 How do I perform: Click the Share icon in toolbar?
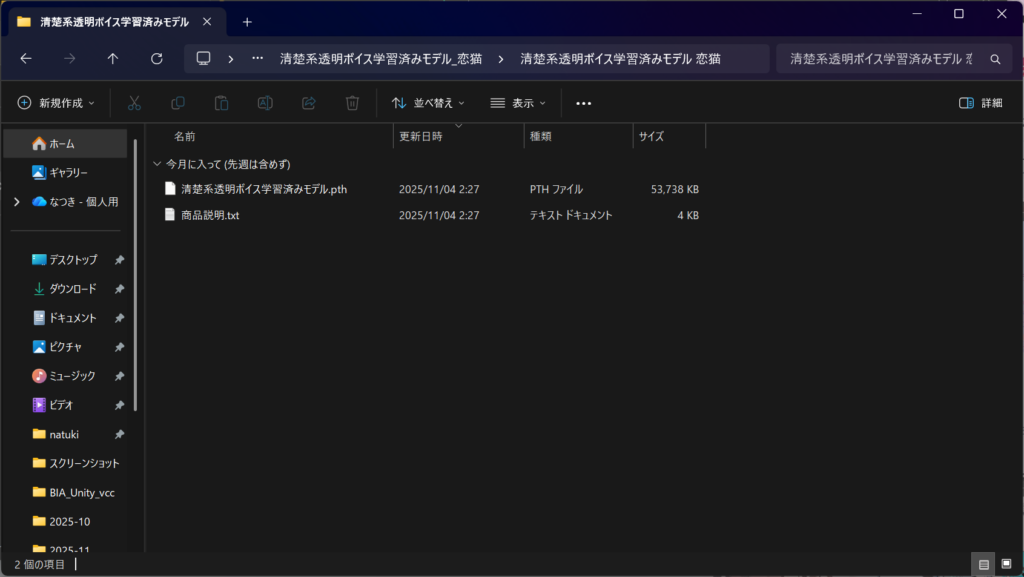[x=309, y=103]
